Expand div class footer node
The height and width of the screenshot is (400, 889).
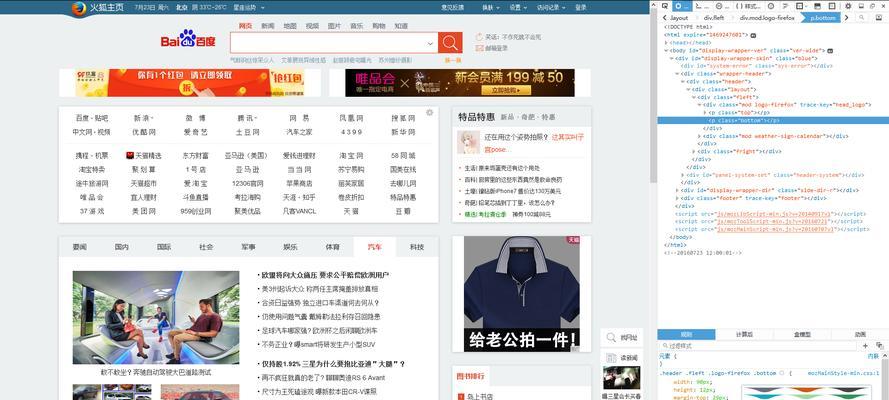pyautogui.click(x=678, y=198)
